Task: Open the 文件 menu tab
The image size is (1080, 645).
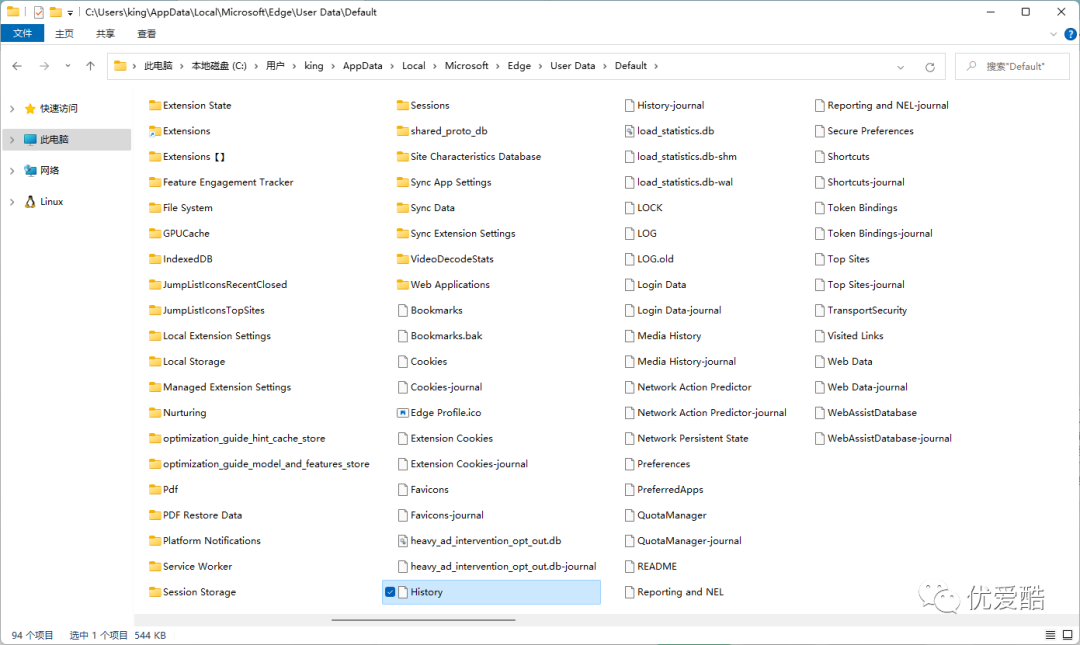Action: (x=22, y=33)
